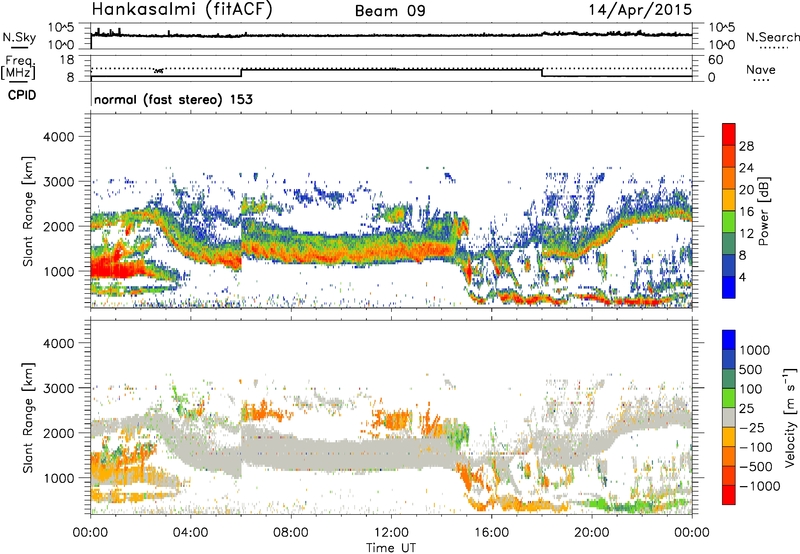Click the 04:00 time axis tick label
This screenshot has height=554, width=800.
click(x=190, y=533)
